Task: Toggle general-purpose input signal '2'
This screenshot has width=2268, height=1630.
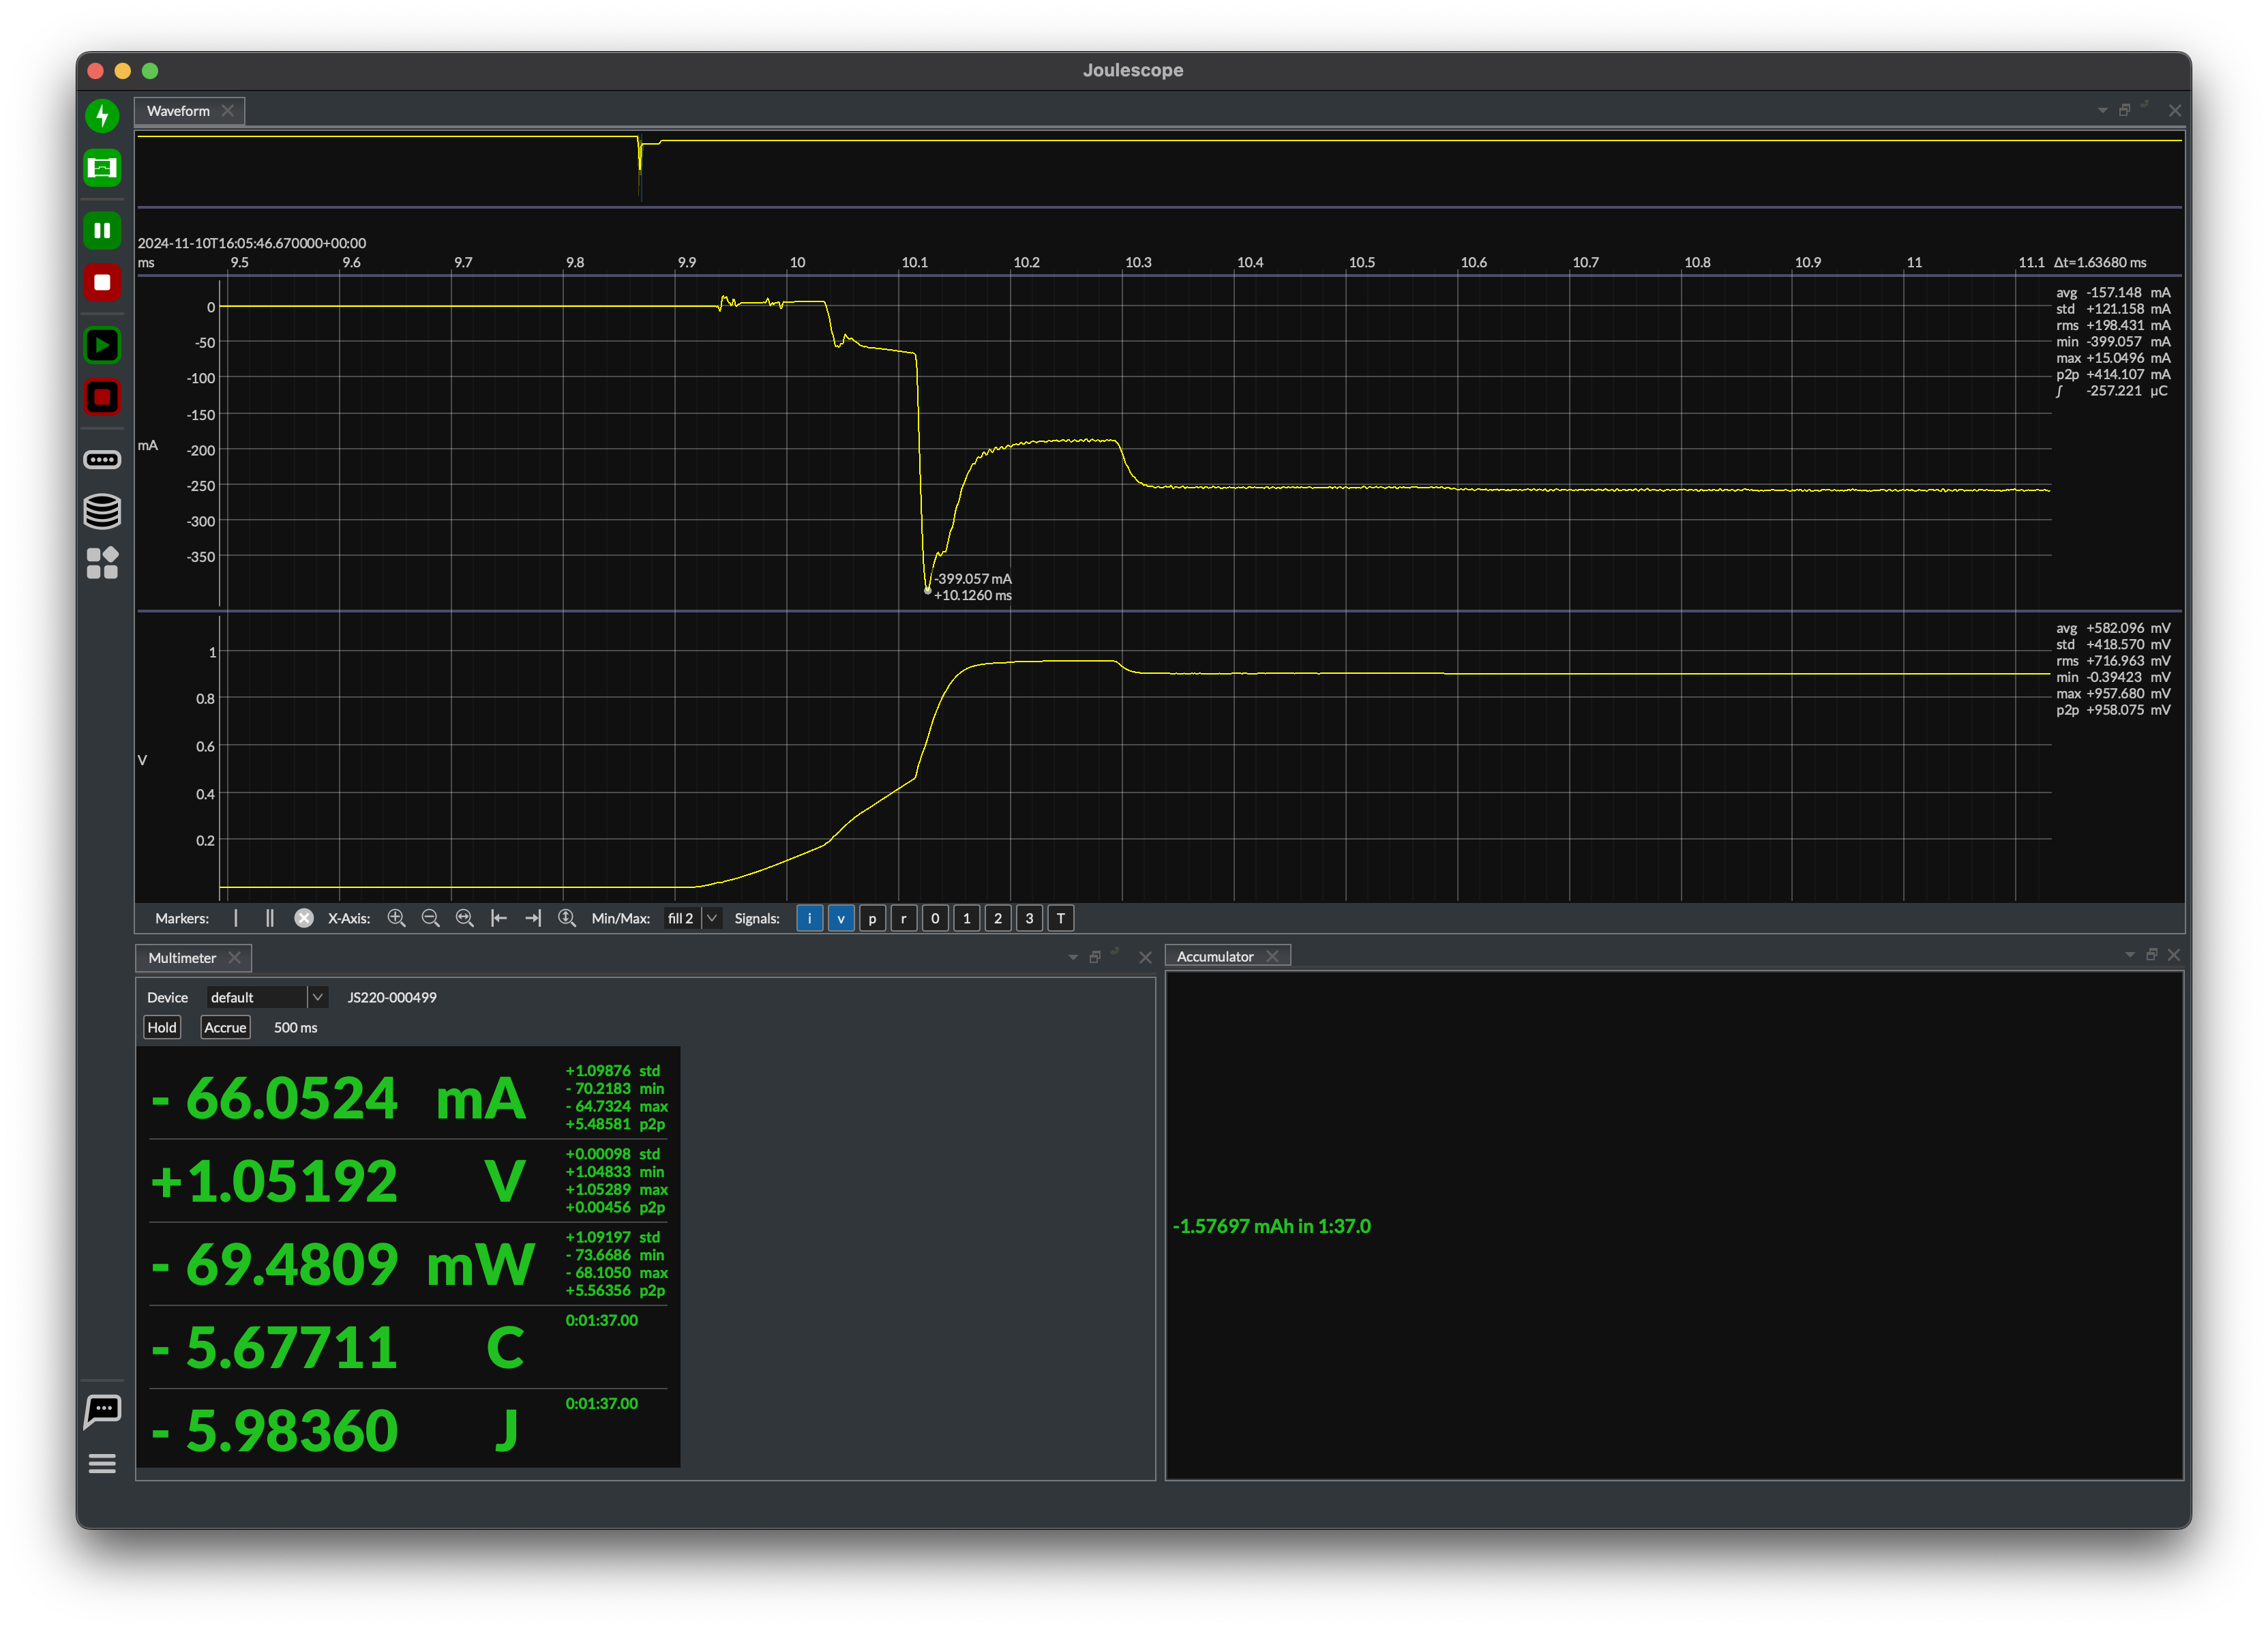Action: click(997, 918)
